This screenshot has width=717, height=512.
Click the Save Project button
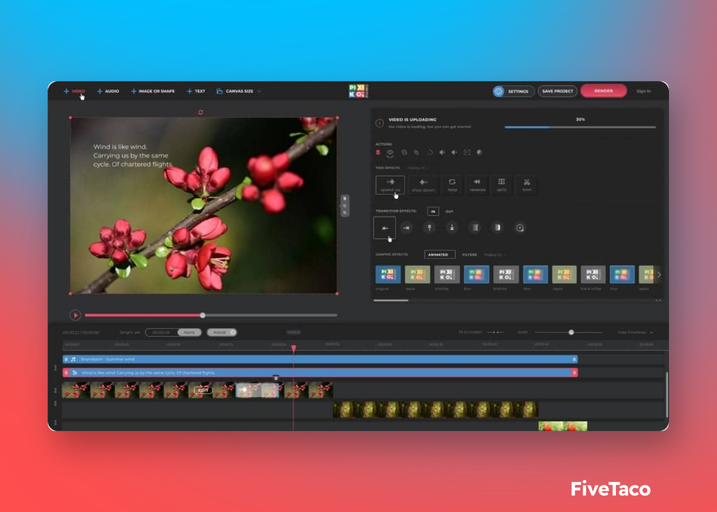click(557, 91)
